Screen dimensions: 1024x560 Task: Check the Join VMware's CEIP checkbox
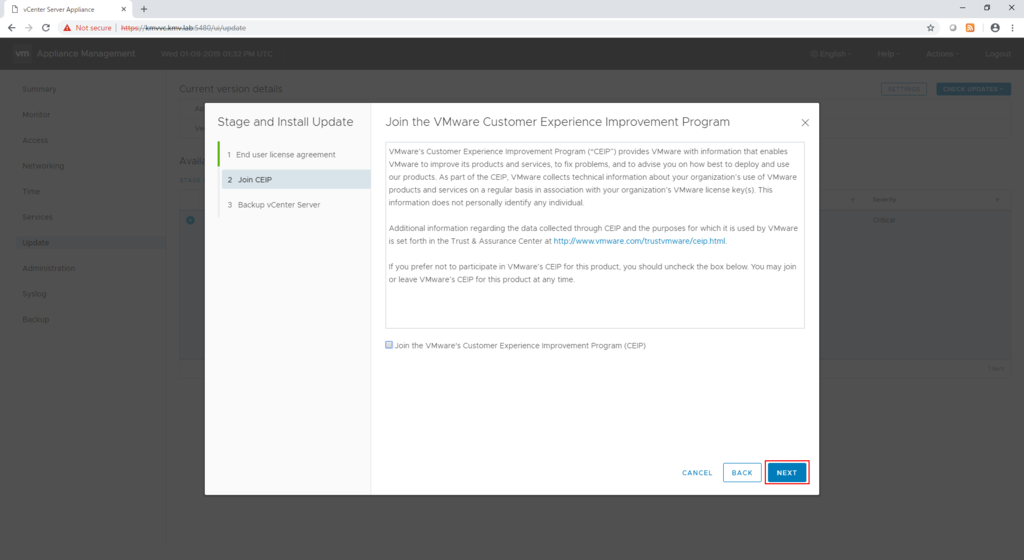(389, 345)
